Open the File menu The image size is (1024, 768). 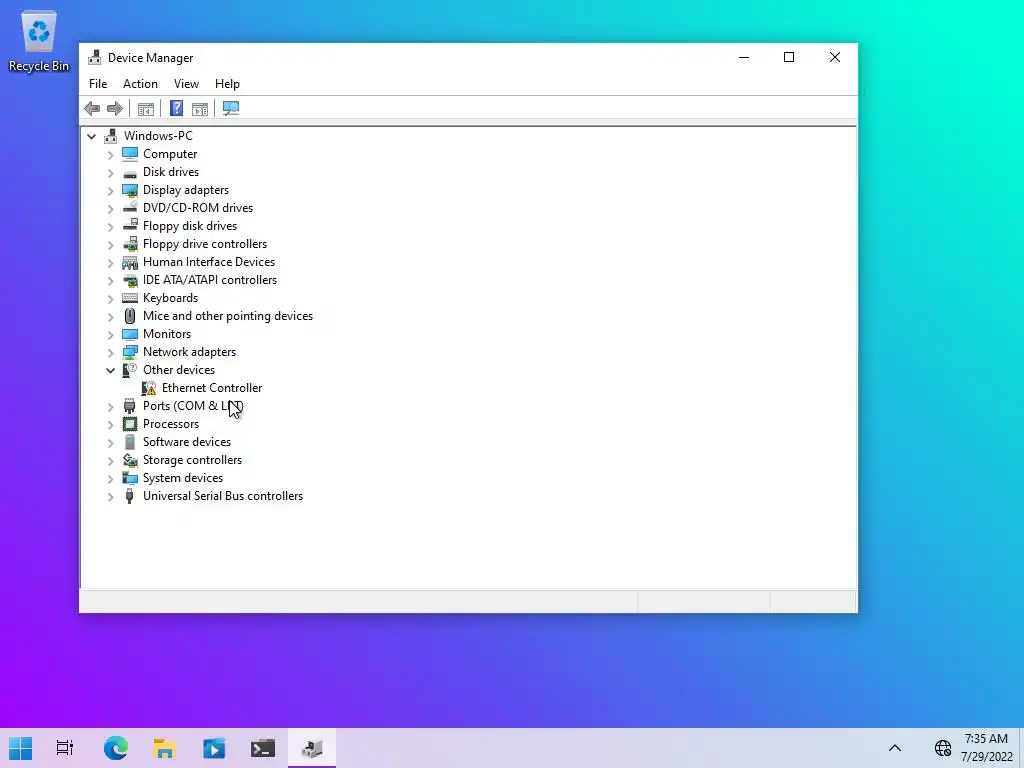click(x=98, y=84)
